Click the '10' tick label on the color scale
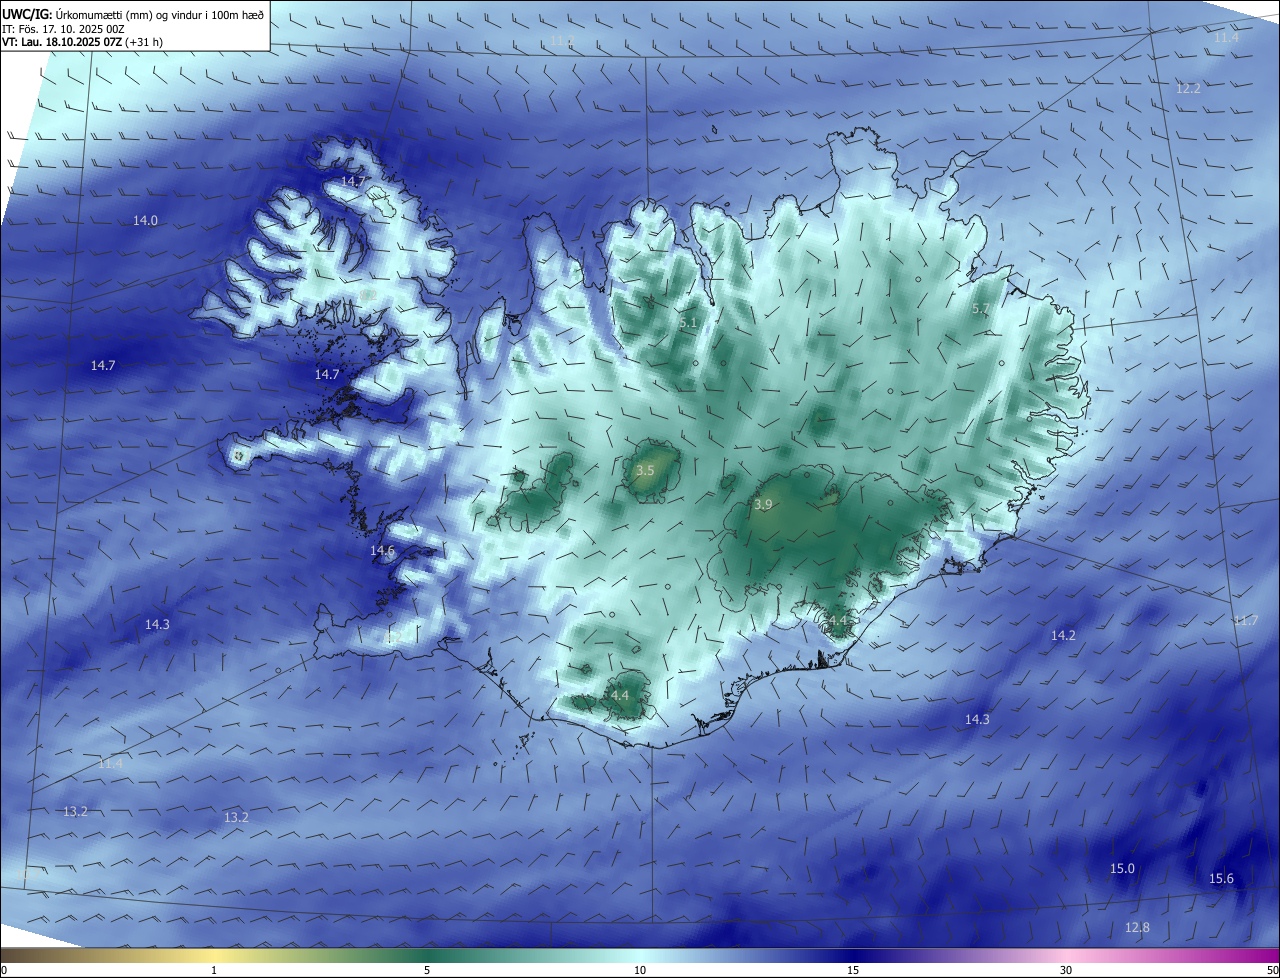Viewport: 1280px width, 978px height. coord(640,970)
